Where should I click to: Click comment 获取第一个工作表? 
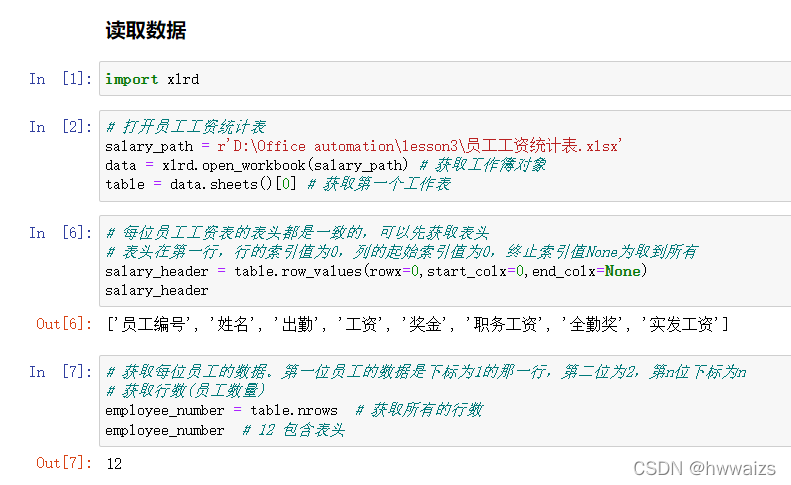point(379,184)
